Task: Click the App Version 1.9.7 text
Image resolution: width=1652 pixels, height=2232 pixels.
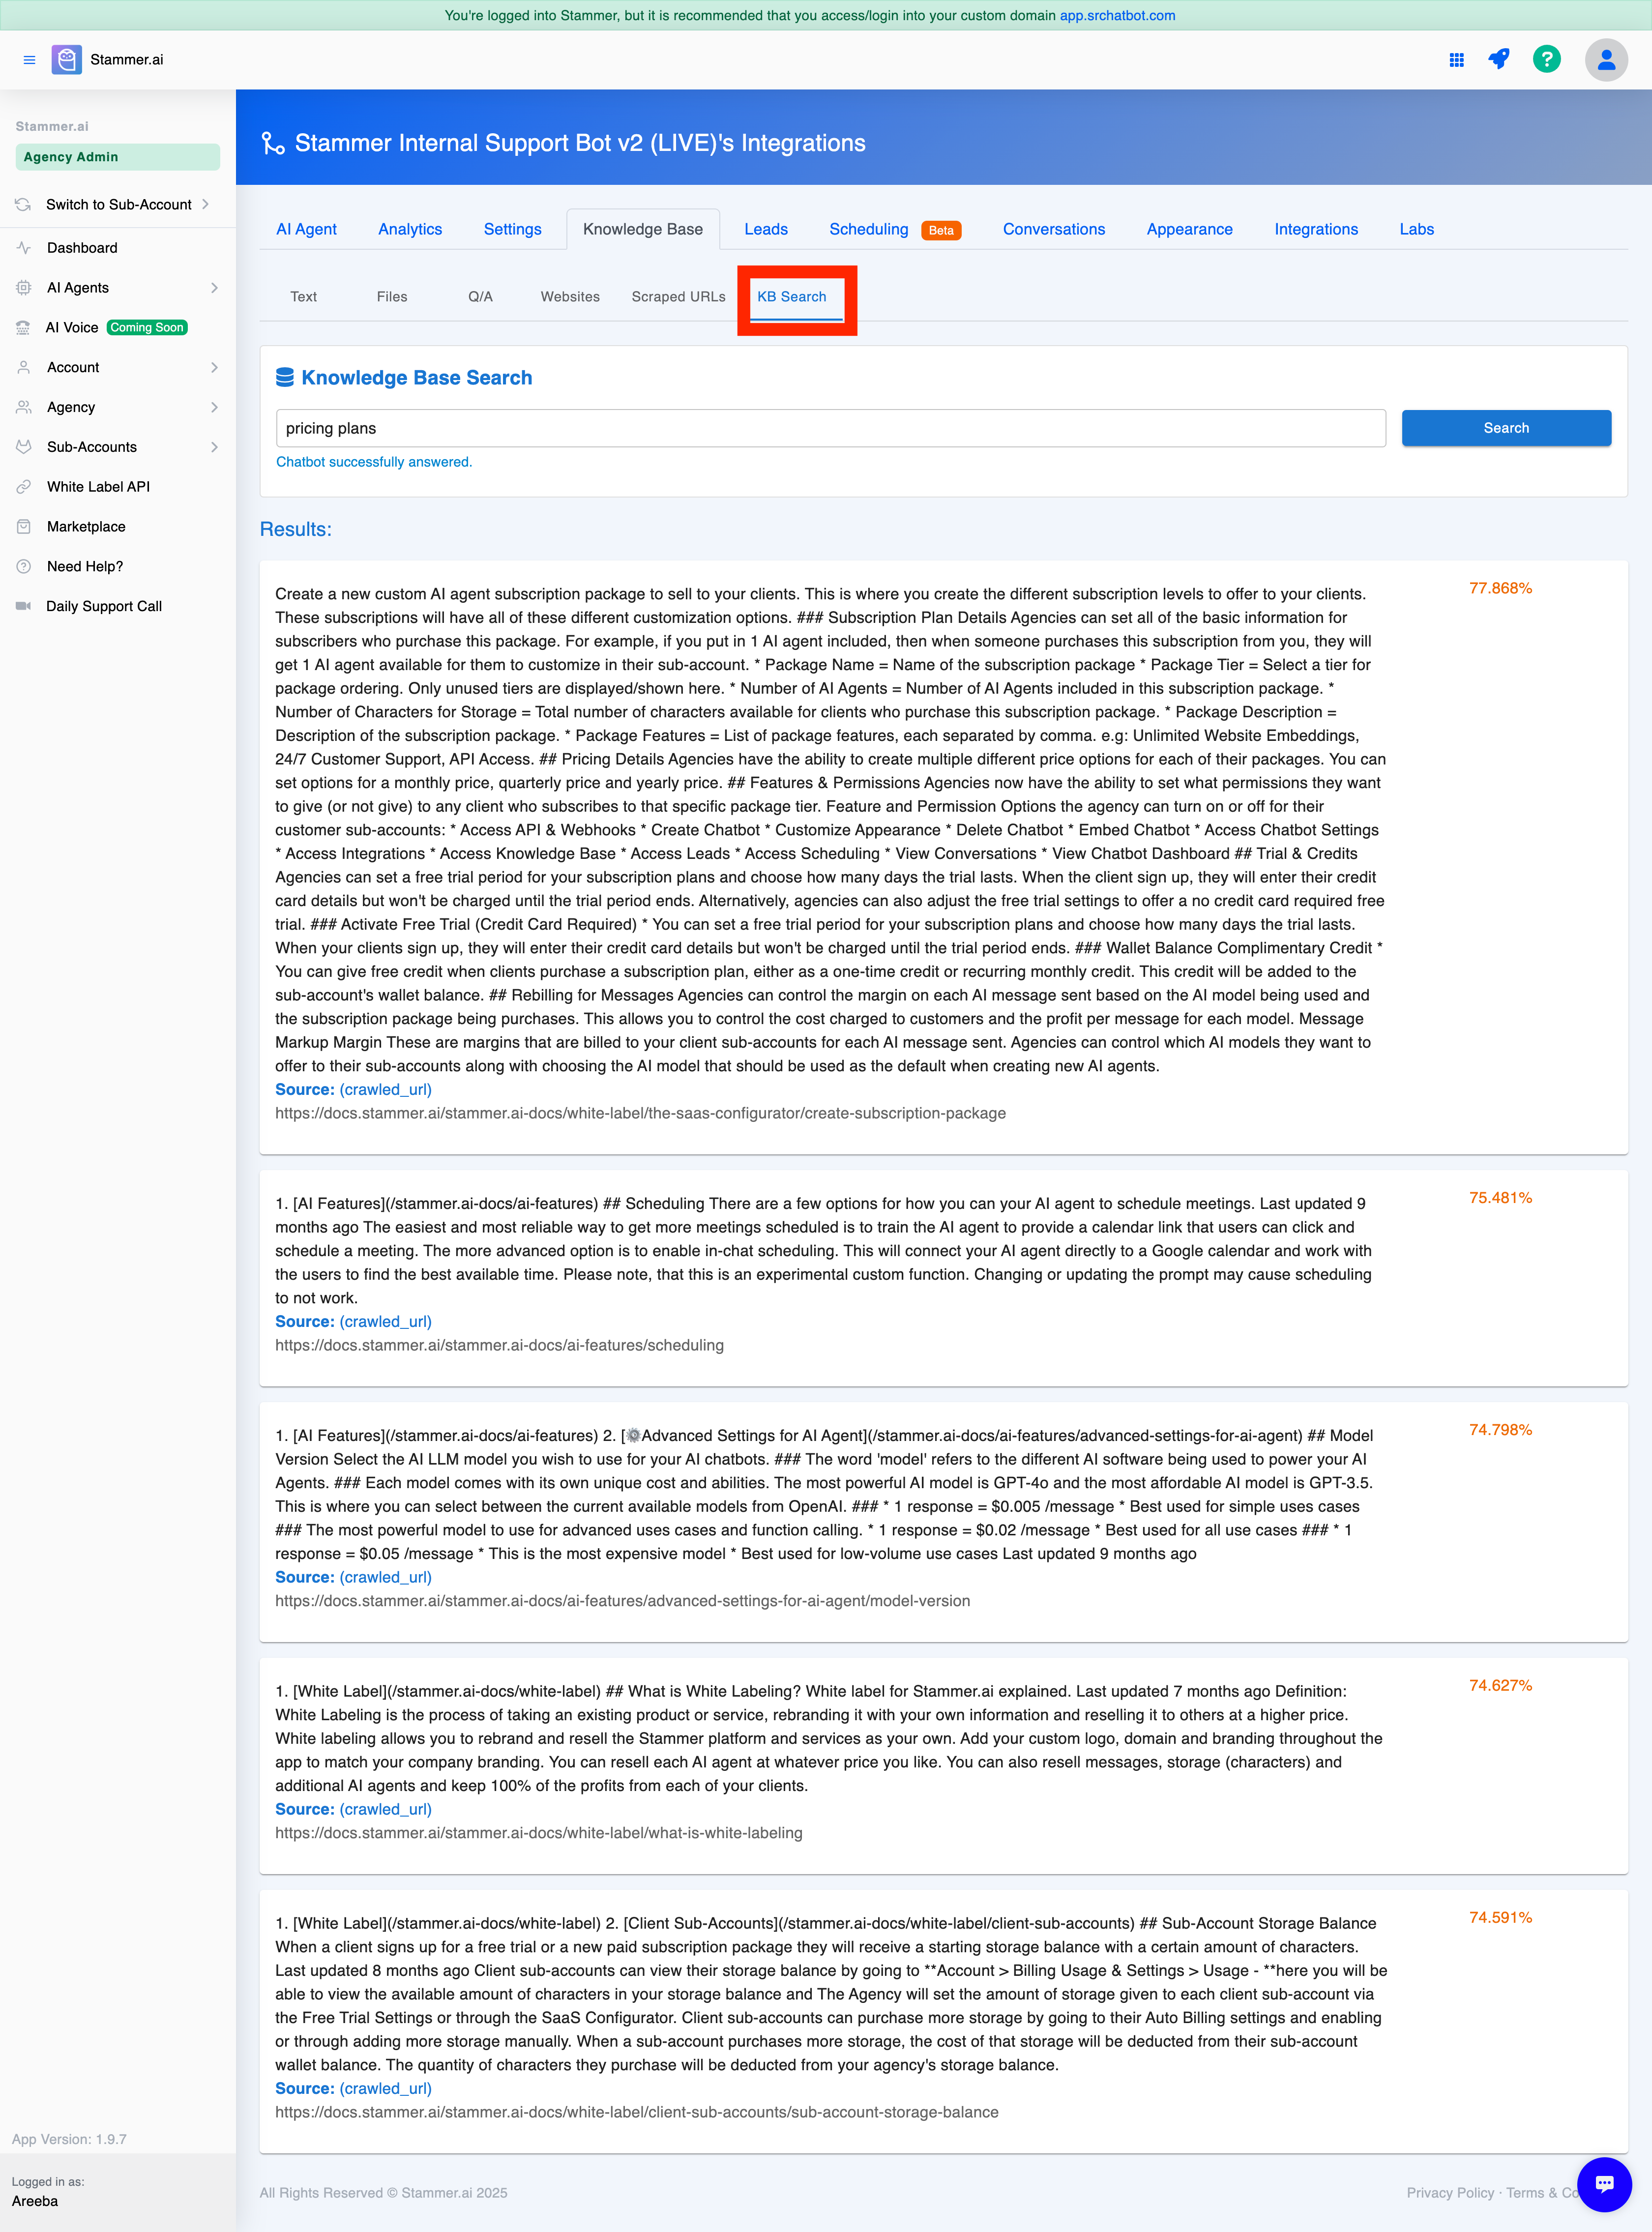Action: tap(69, 2139)
